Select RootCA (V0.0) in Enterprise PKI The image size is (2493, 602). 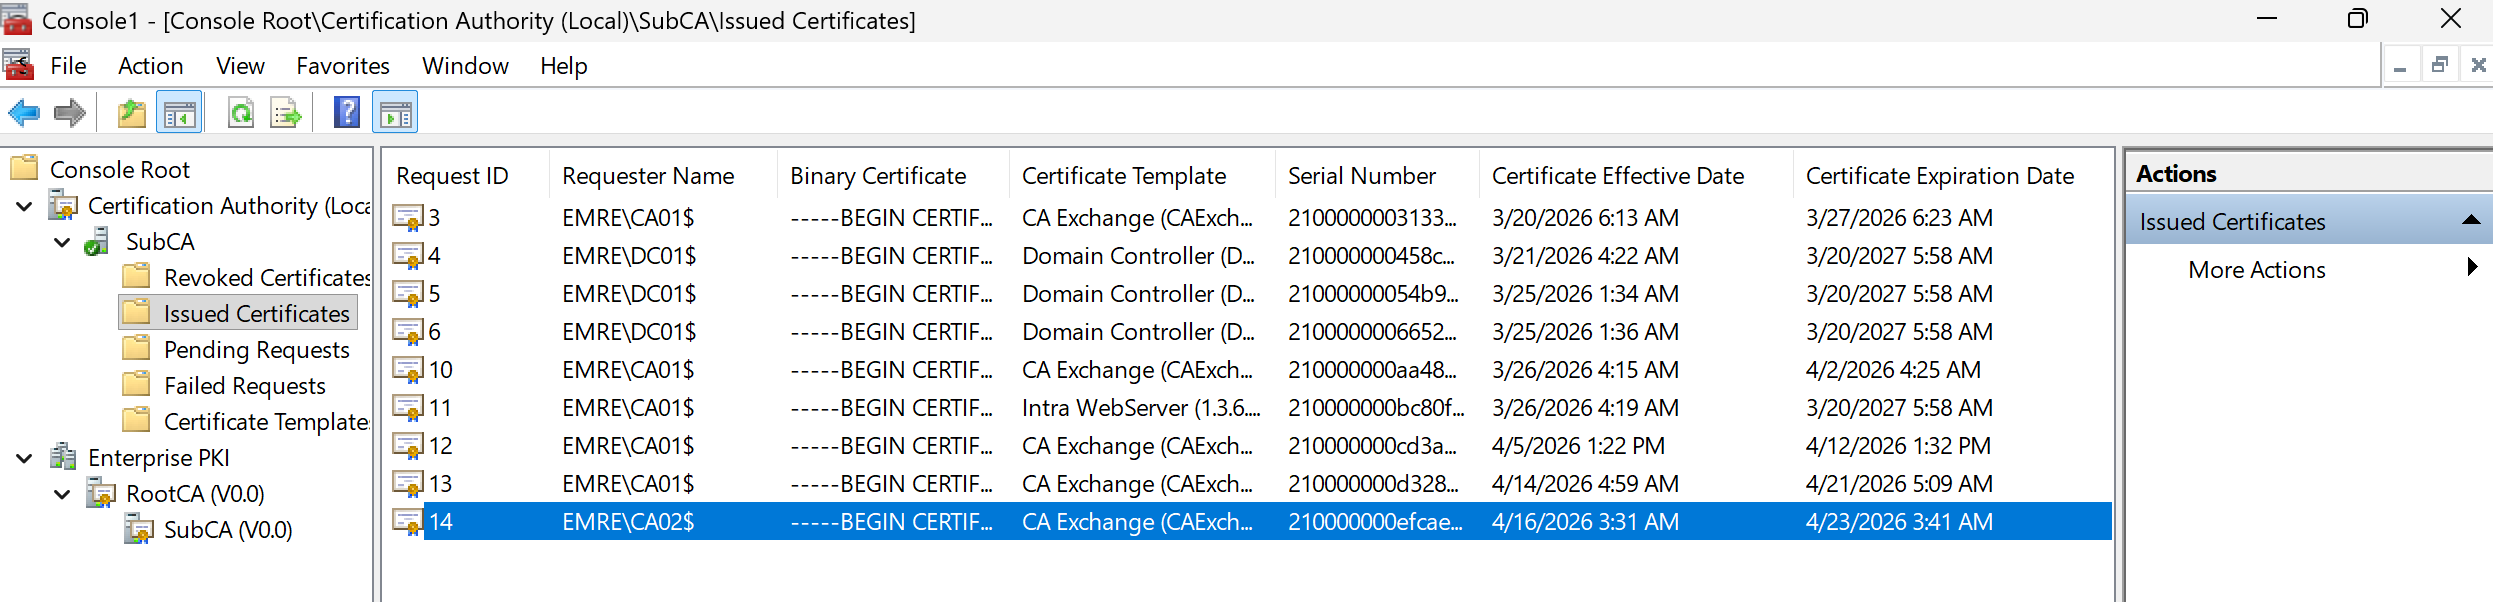[195, 494]
